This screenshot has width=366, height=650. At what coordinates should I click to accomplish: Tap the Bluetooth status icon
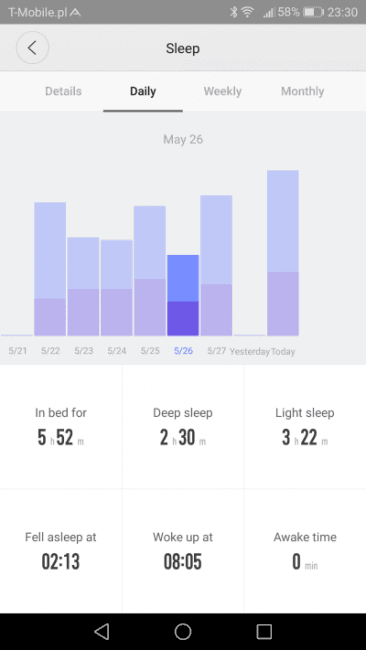click(x=234, y=12)
